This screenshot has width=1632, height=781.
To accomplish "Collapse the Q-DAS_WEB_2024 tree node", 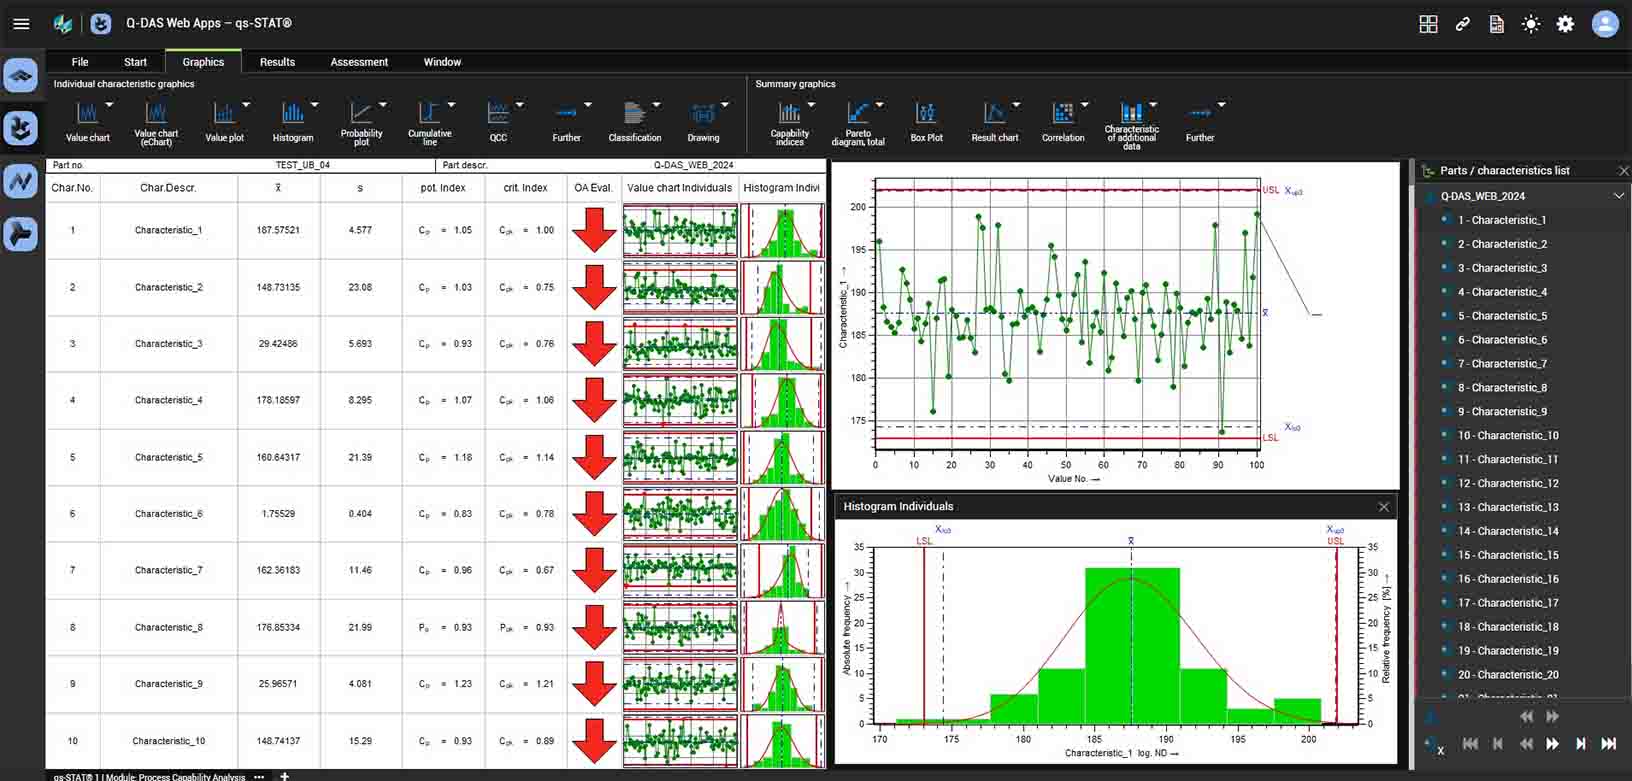I will (x=1619, y=196).
